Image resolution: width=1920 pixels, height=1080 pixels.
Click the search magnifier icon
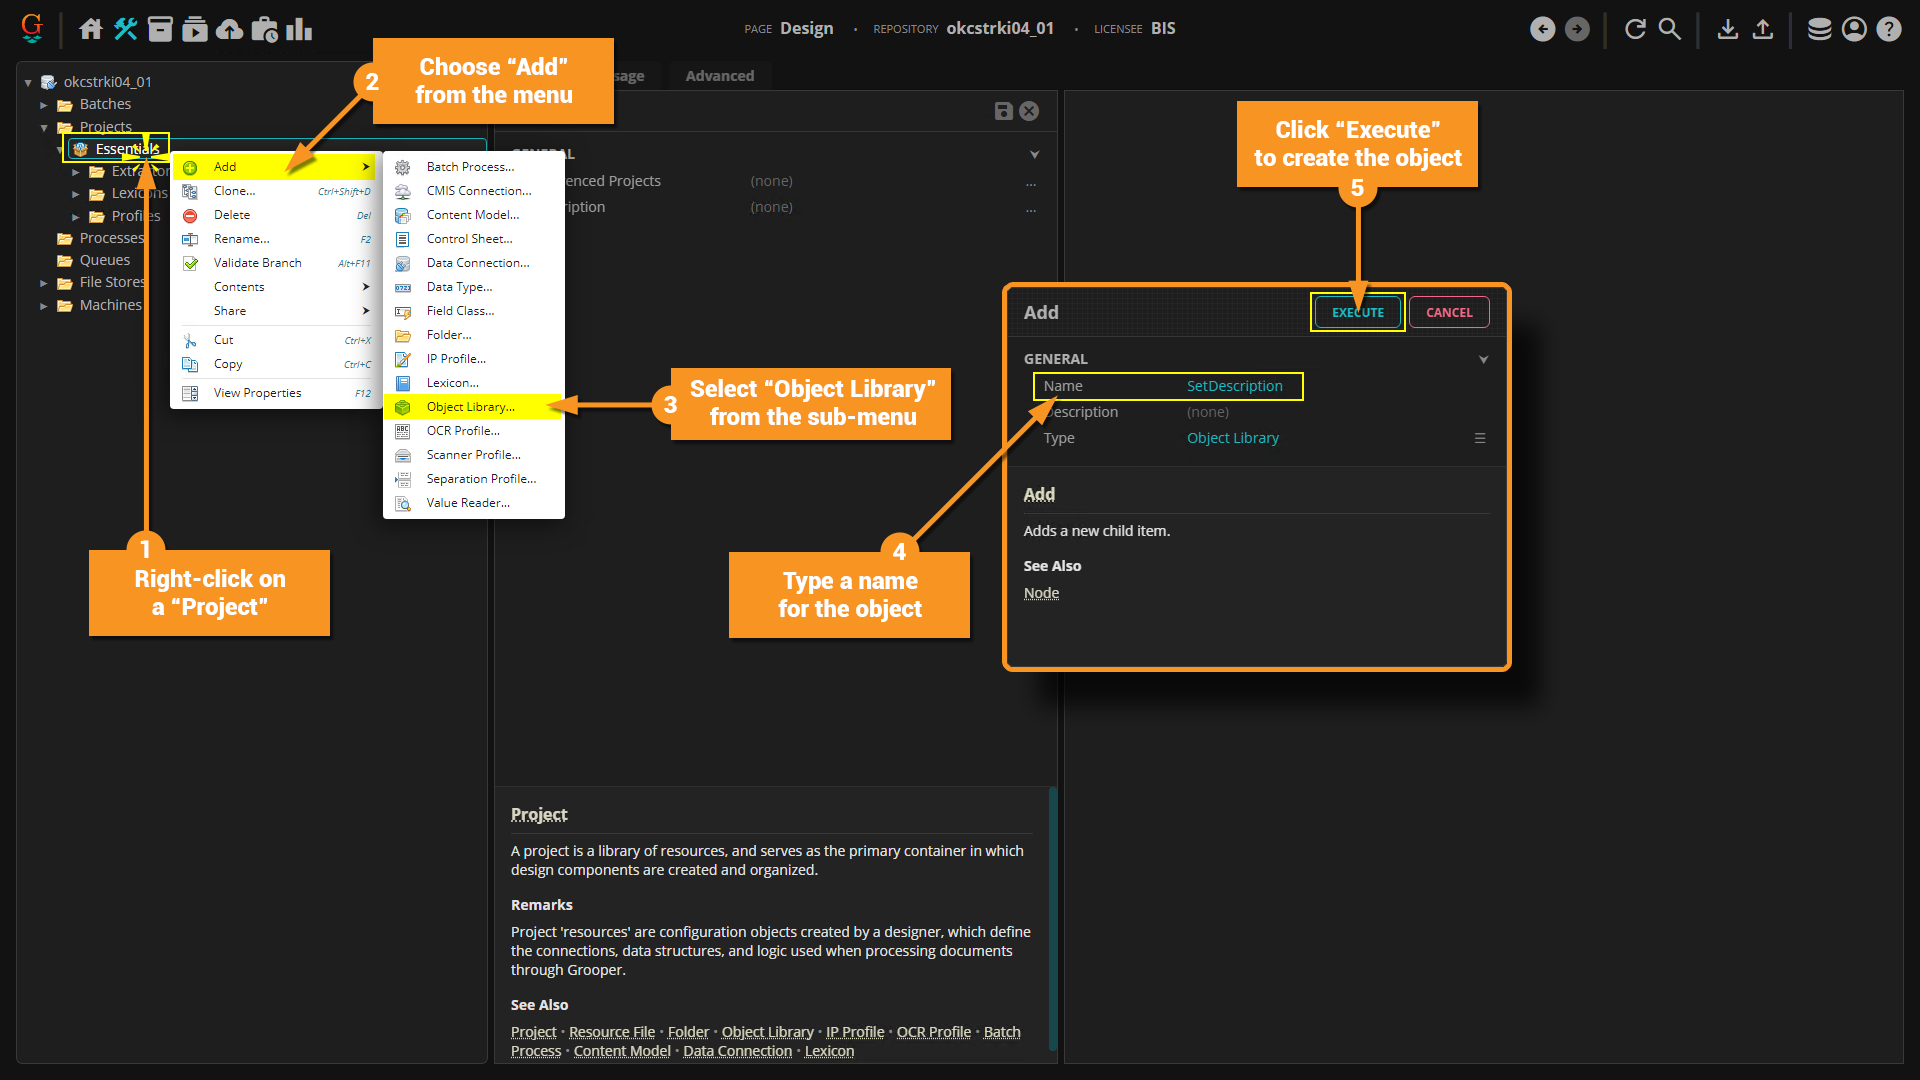(x=1670, y=29)
